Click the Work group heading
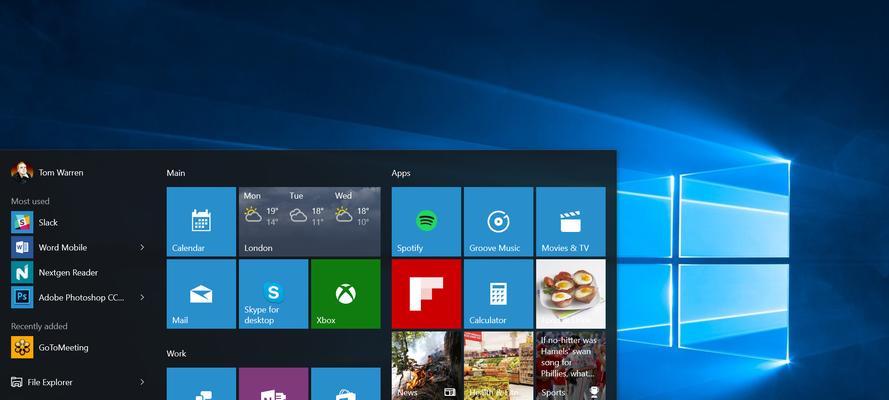Screen dimensions: 889x400 click(x=176, y=354)
